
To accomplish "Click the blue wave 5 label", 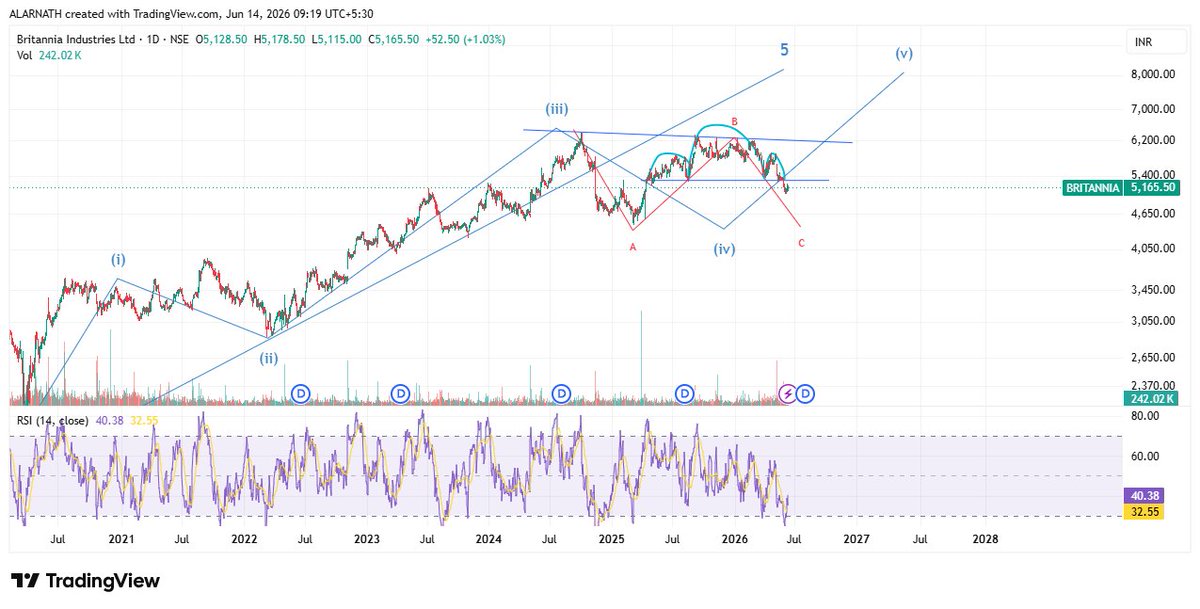I will click(784, 48).
